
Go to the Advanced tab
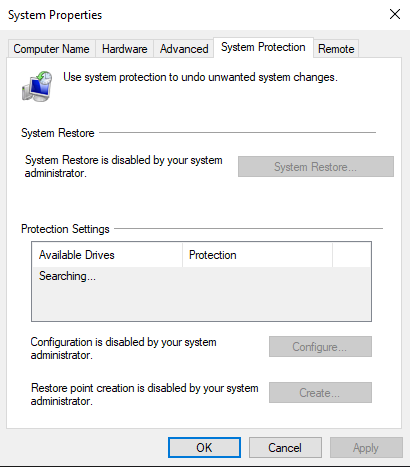click(184, 49)
